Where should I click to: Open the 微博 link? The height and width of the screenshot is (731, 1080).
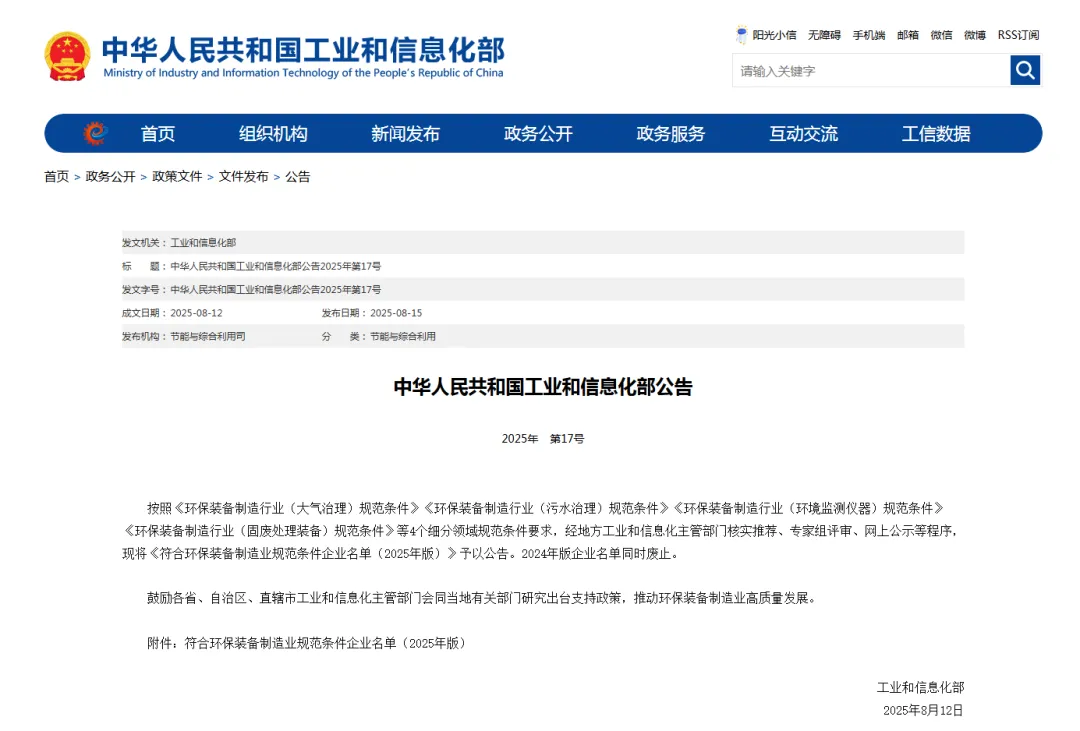(x=975, y=35)
